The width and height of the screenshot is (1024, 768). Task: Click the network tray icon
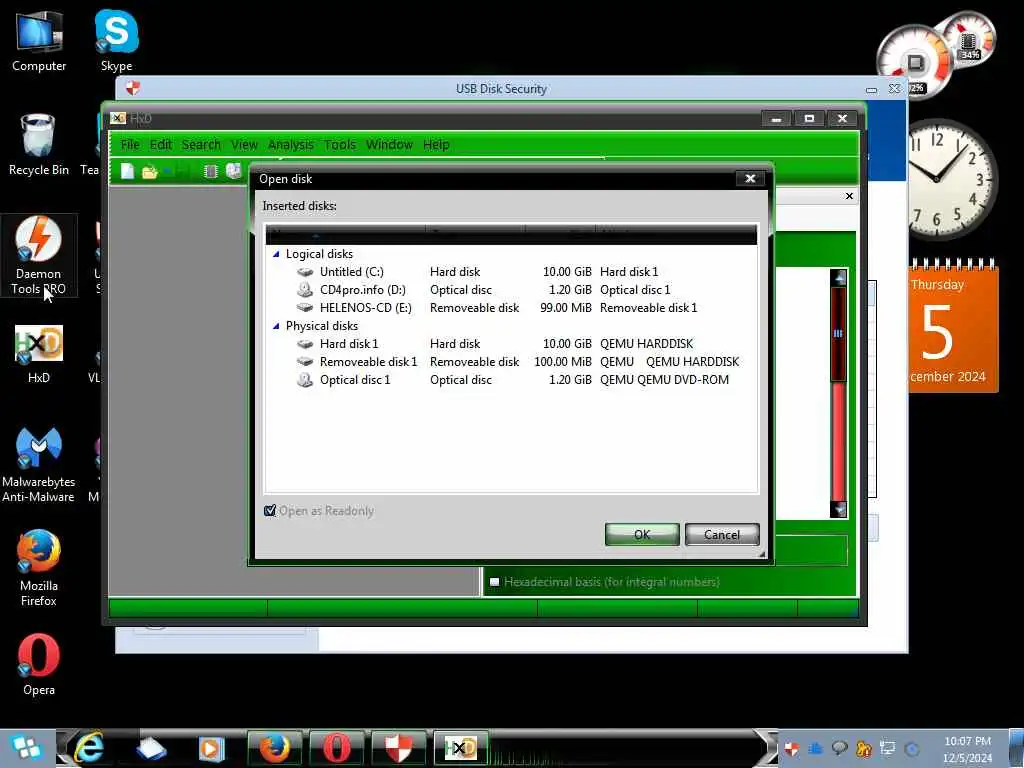pyautogui.click(x=888, y=748)
